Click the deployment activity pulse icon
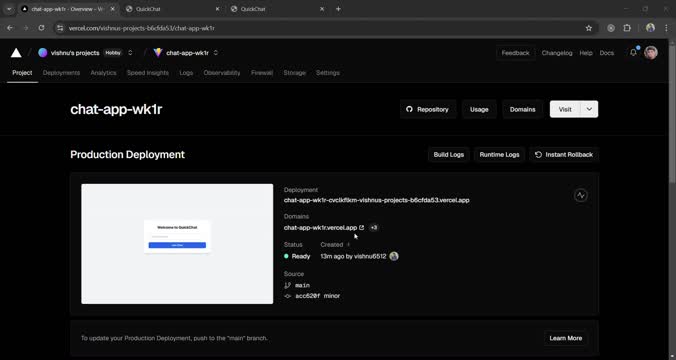Screen dimensions: 676x360 [x=581, y=195]
